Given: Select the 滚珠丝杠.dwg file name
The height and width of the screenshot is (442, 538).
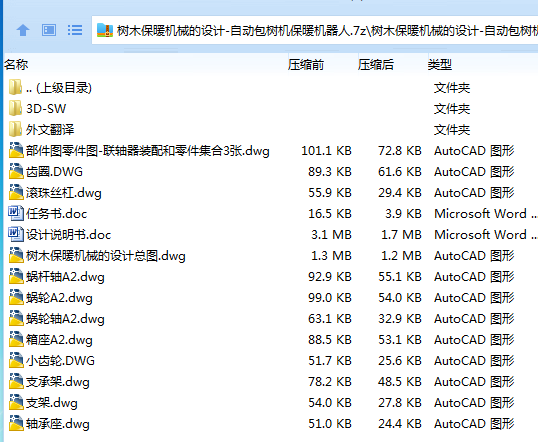Looking at the screenshot, I should click(x=64, y=193).
